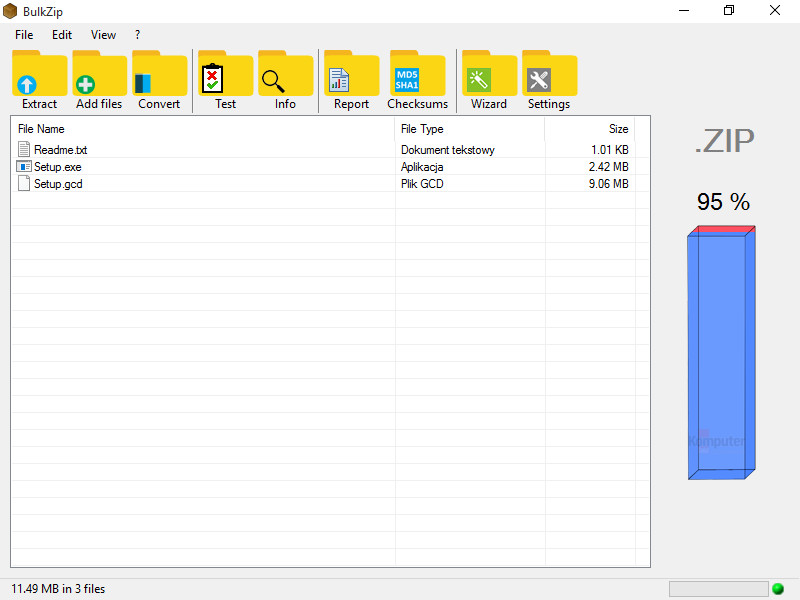The image size is (800, 600).
Task: Launch the Wizard tool
Action: pos(489,80)
